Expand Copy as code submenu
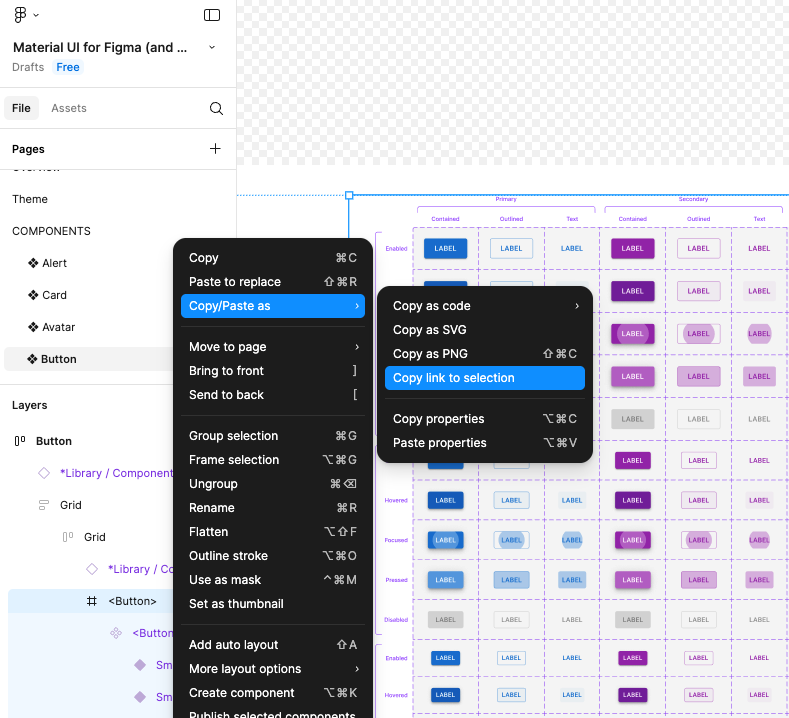The width and height of the screenshot is (789, 718). click(x=485, y=306)
